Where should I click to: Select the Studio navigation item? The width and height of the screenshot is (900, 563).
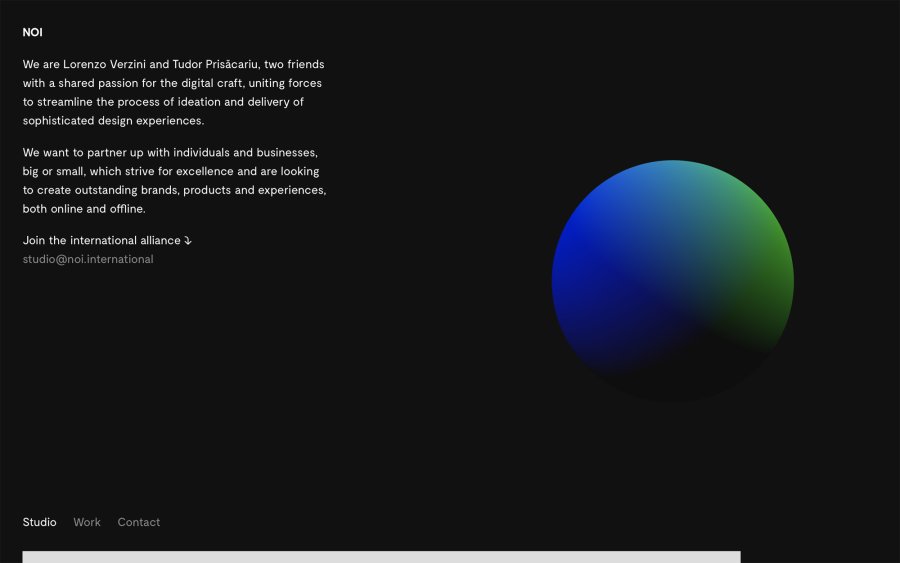39,522
